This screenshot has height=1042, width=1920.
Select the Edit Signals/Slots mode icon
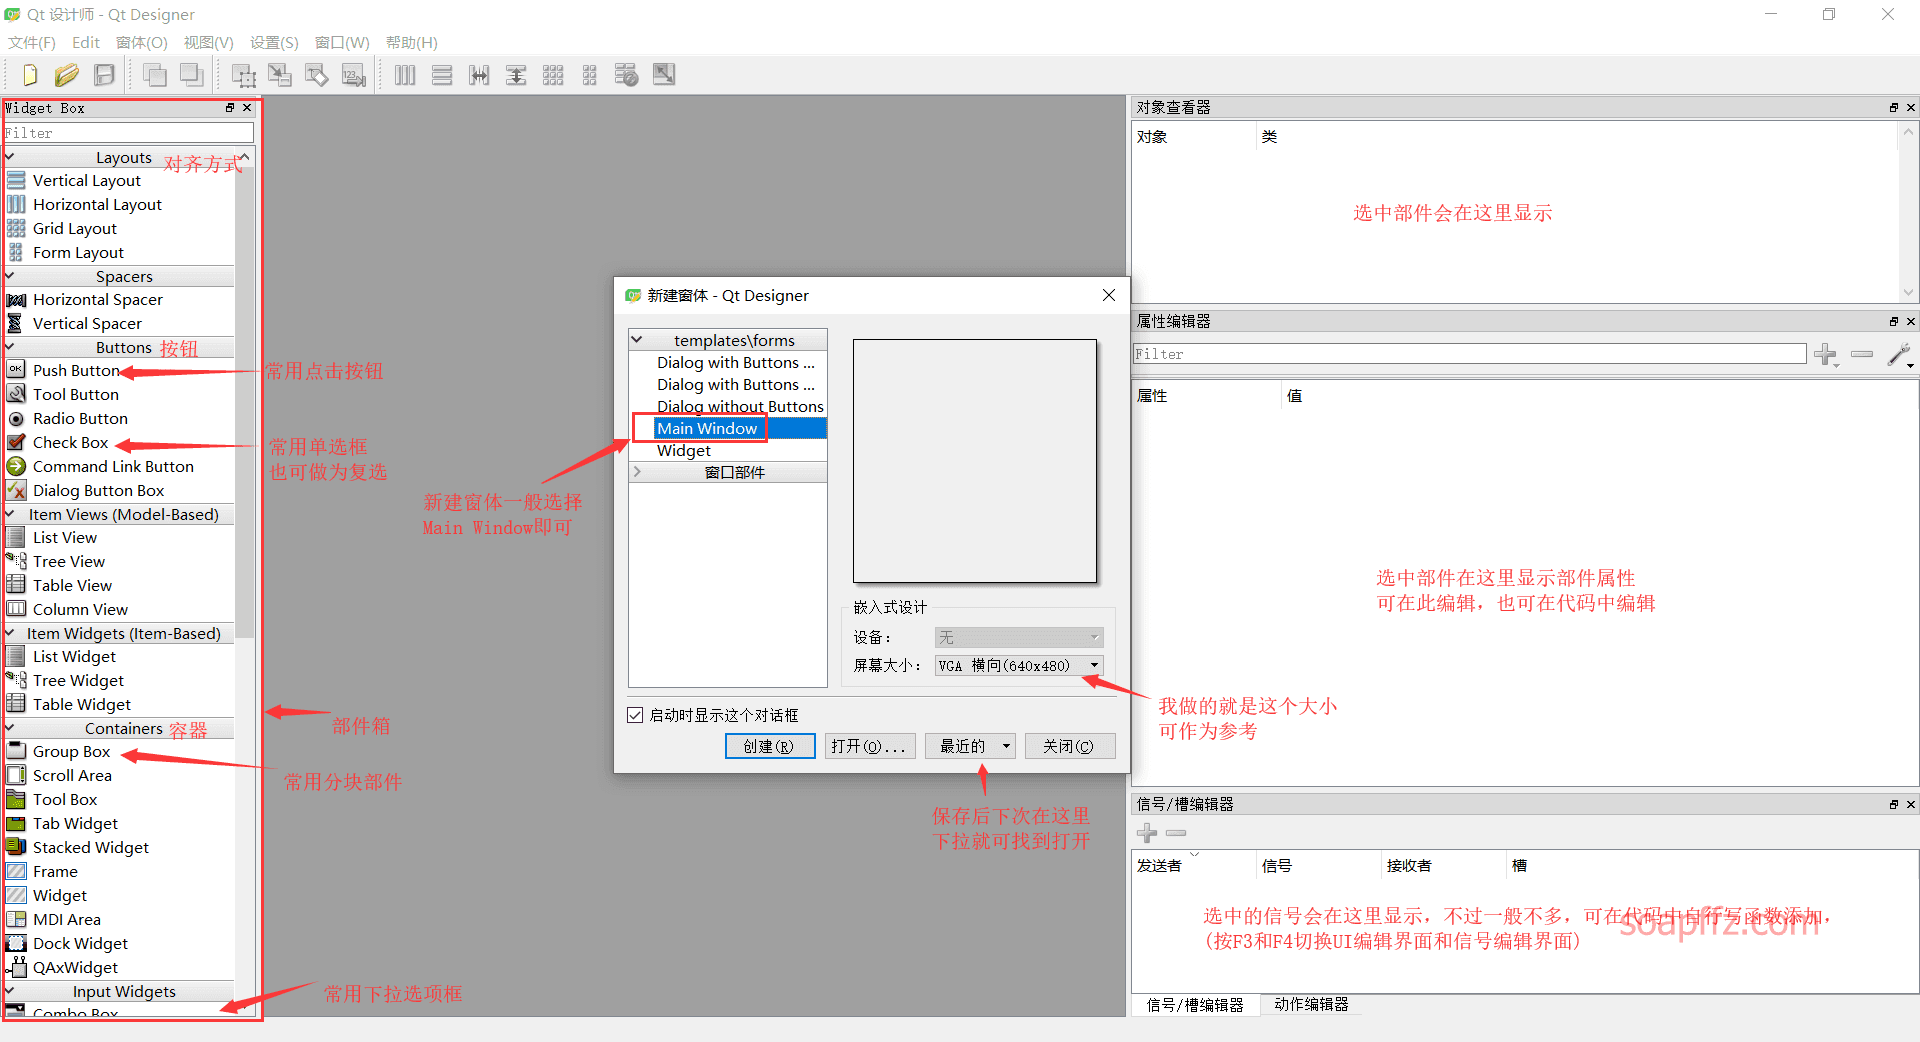click(280, 75)
